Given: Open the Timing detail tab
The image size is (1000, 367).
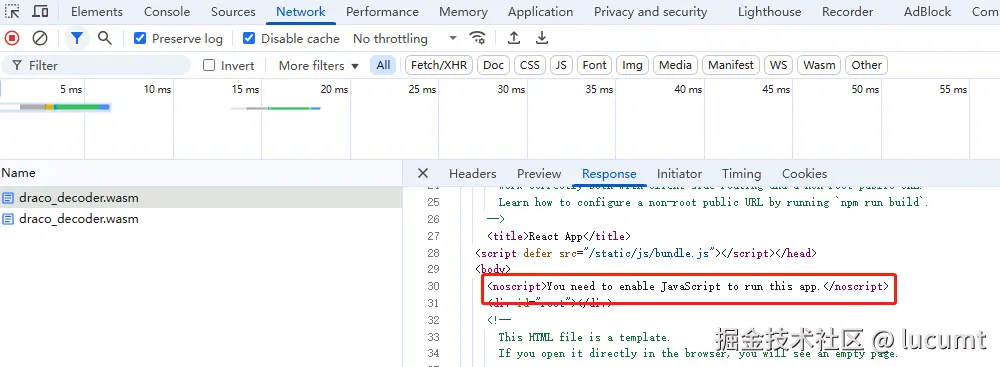Looking at the screenshot, I should pos(741,174).
